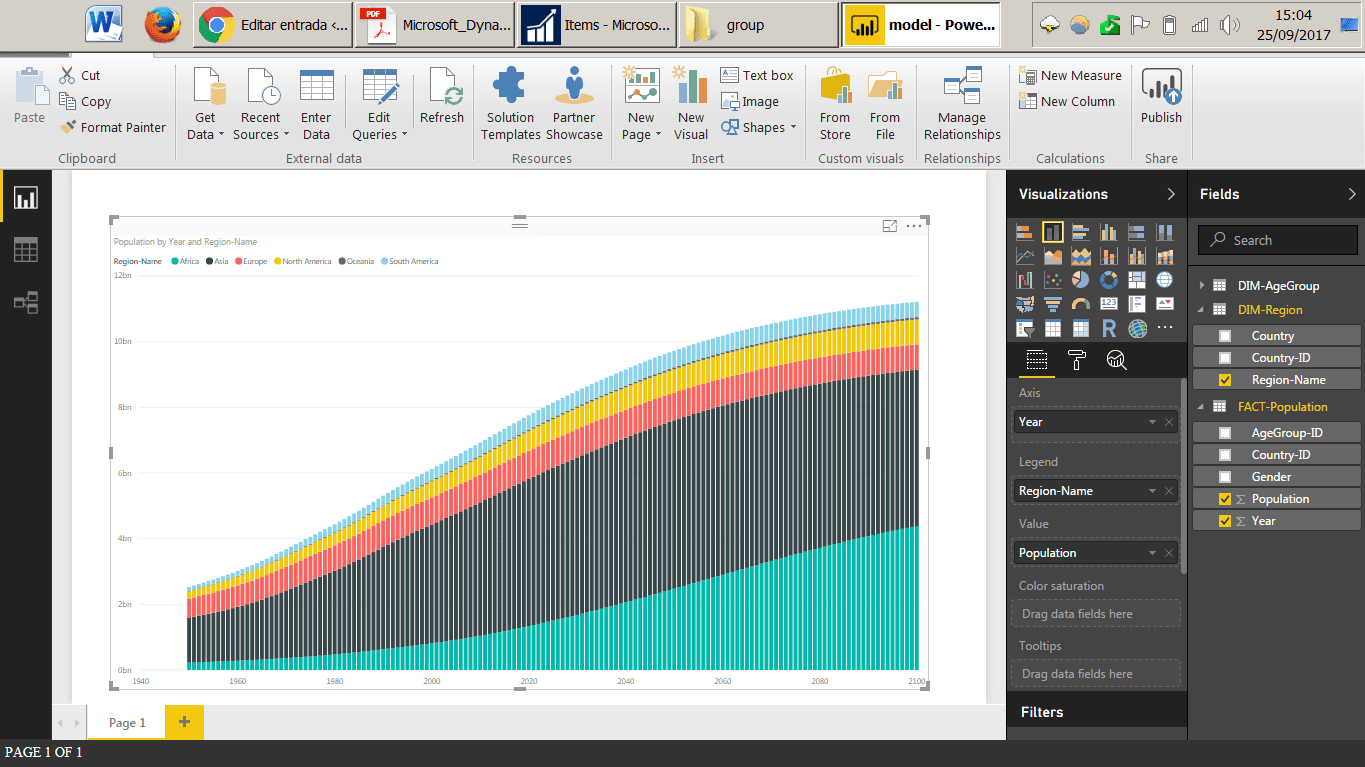Open the Get Data dropdown
The height and width of the screenshot is (767, 1365).
(205, 104)
